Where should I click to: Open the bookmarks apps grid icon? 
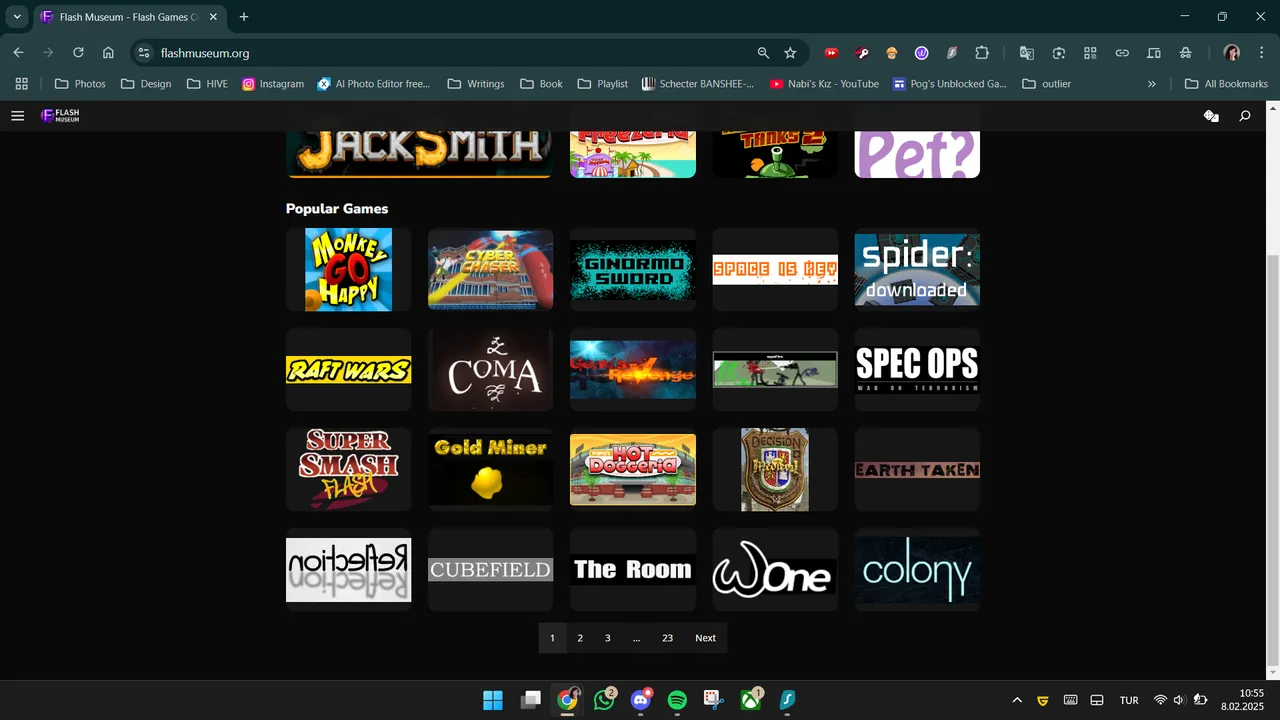(x=21, y=84)
